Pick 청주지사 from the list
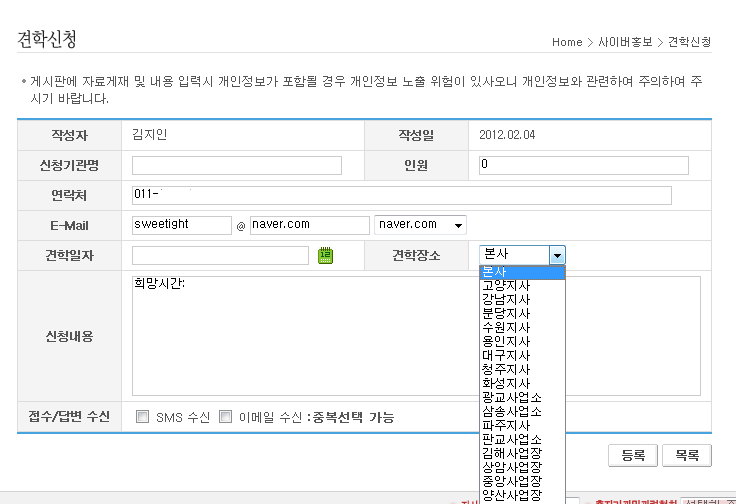The image size is (736, 504). [522, 370]
